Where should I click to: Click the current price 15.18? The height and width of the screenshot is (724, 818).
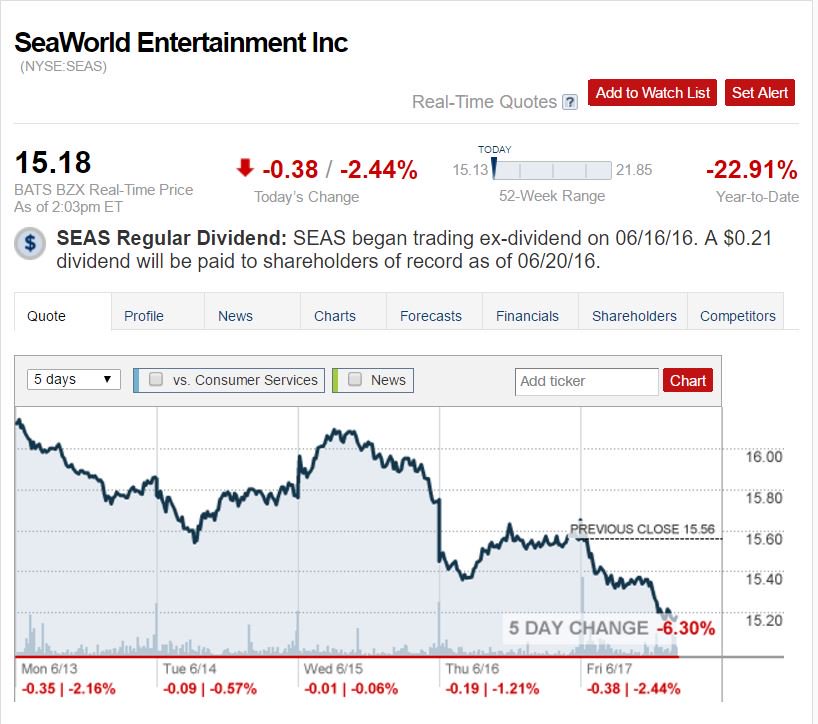[53, 162]
